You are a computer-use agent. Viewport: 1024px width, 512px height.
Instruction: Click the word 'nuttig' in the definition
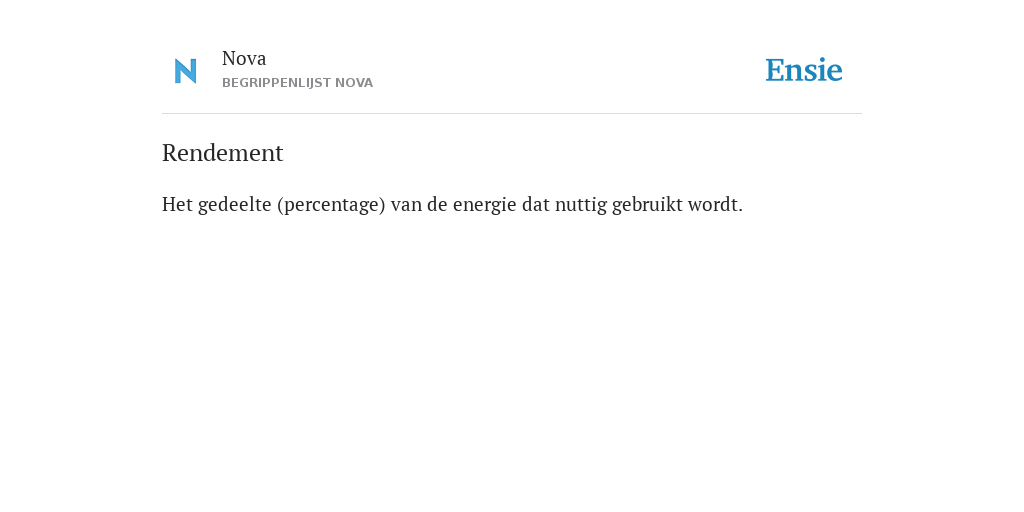[x=580, y=204]
